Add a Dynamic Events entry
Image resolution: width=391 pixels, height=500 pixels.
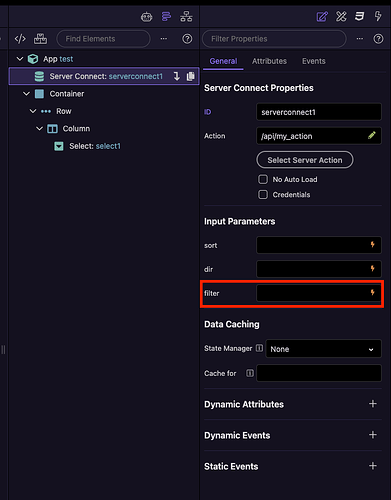[x=373, y=435]
